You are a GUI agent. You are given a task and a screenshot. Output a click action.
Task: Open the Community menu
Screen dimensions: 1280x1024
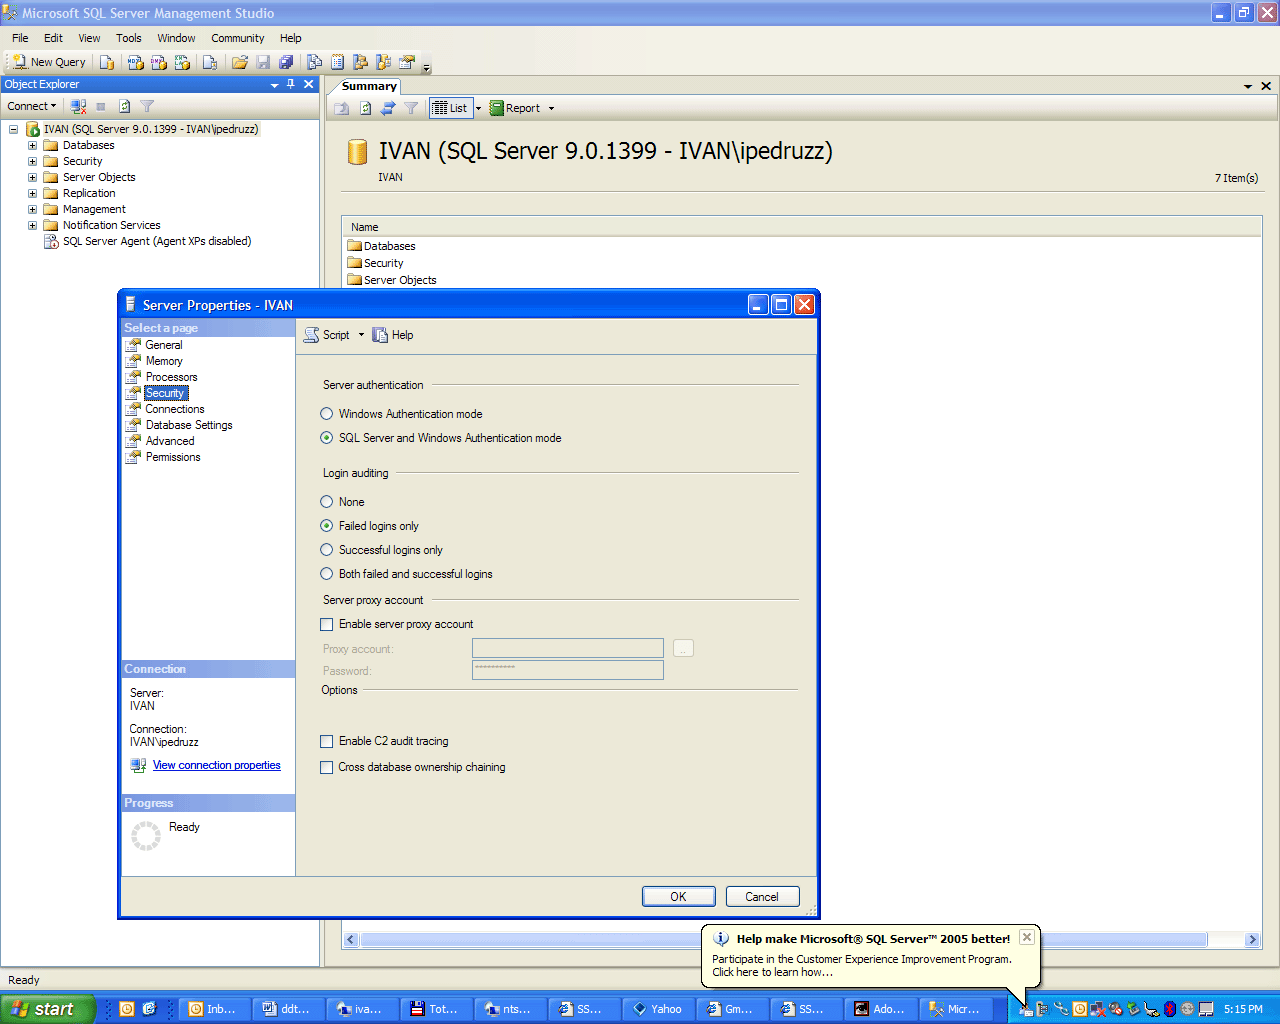(x=238, y=38)
